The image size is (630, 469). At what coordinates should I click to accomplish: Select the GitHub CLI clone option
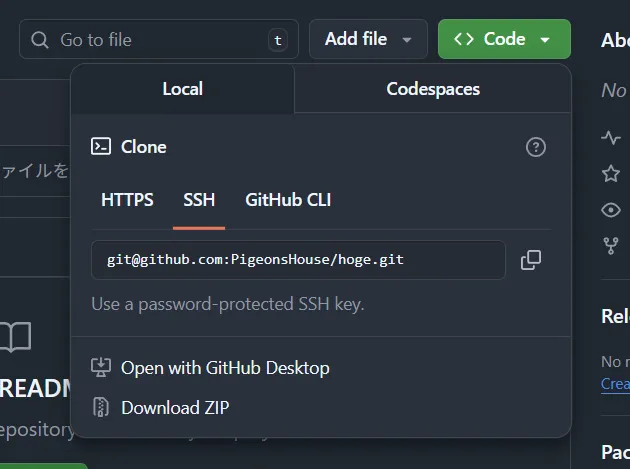pos(288,200)
